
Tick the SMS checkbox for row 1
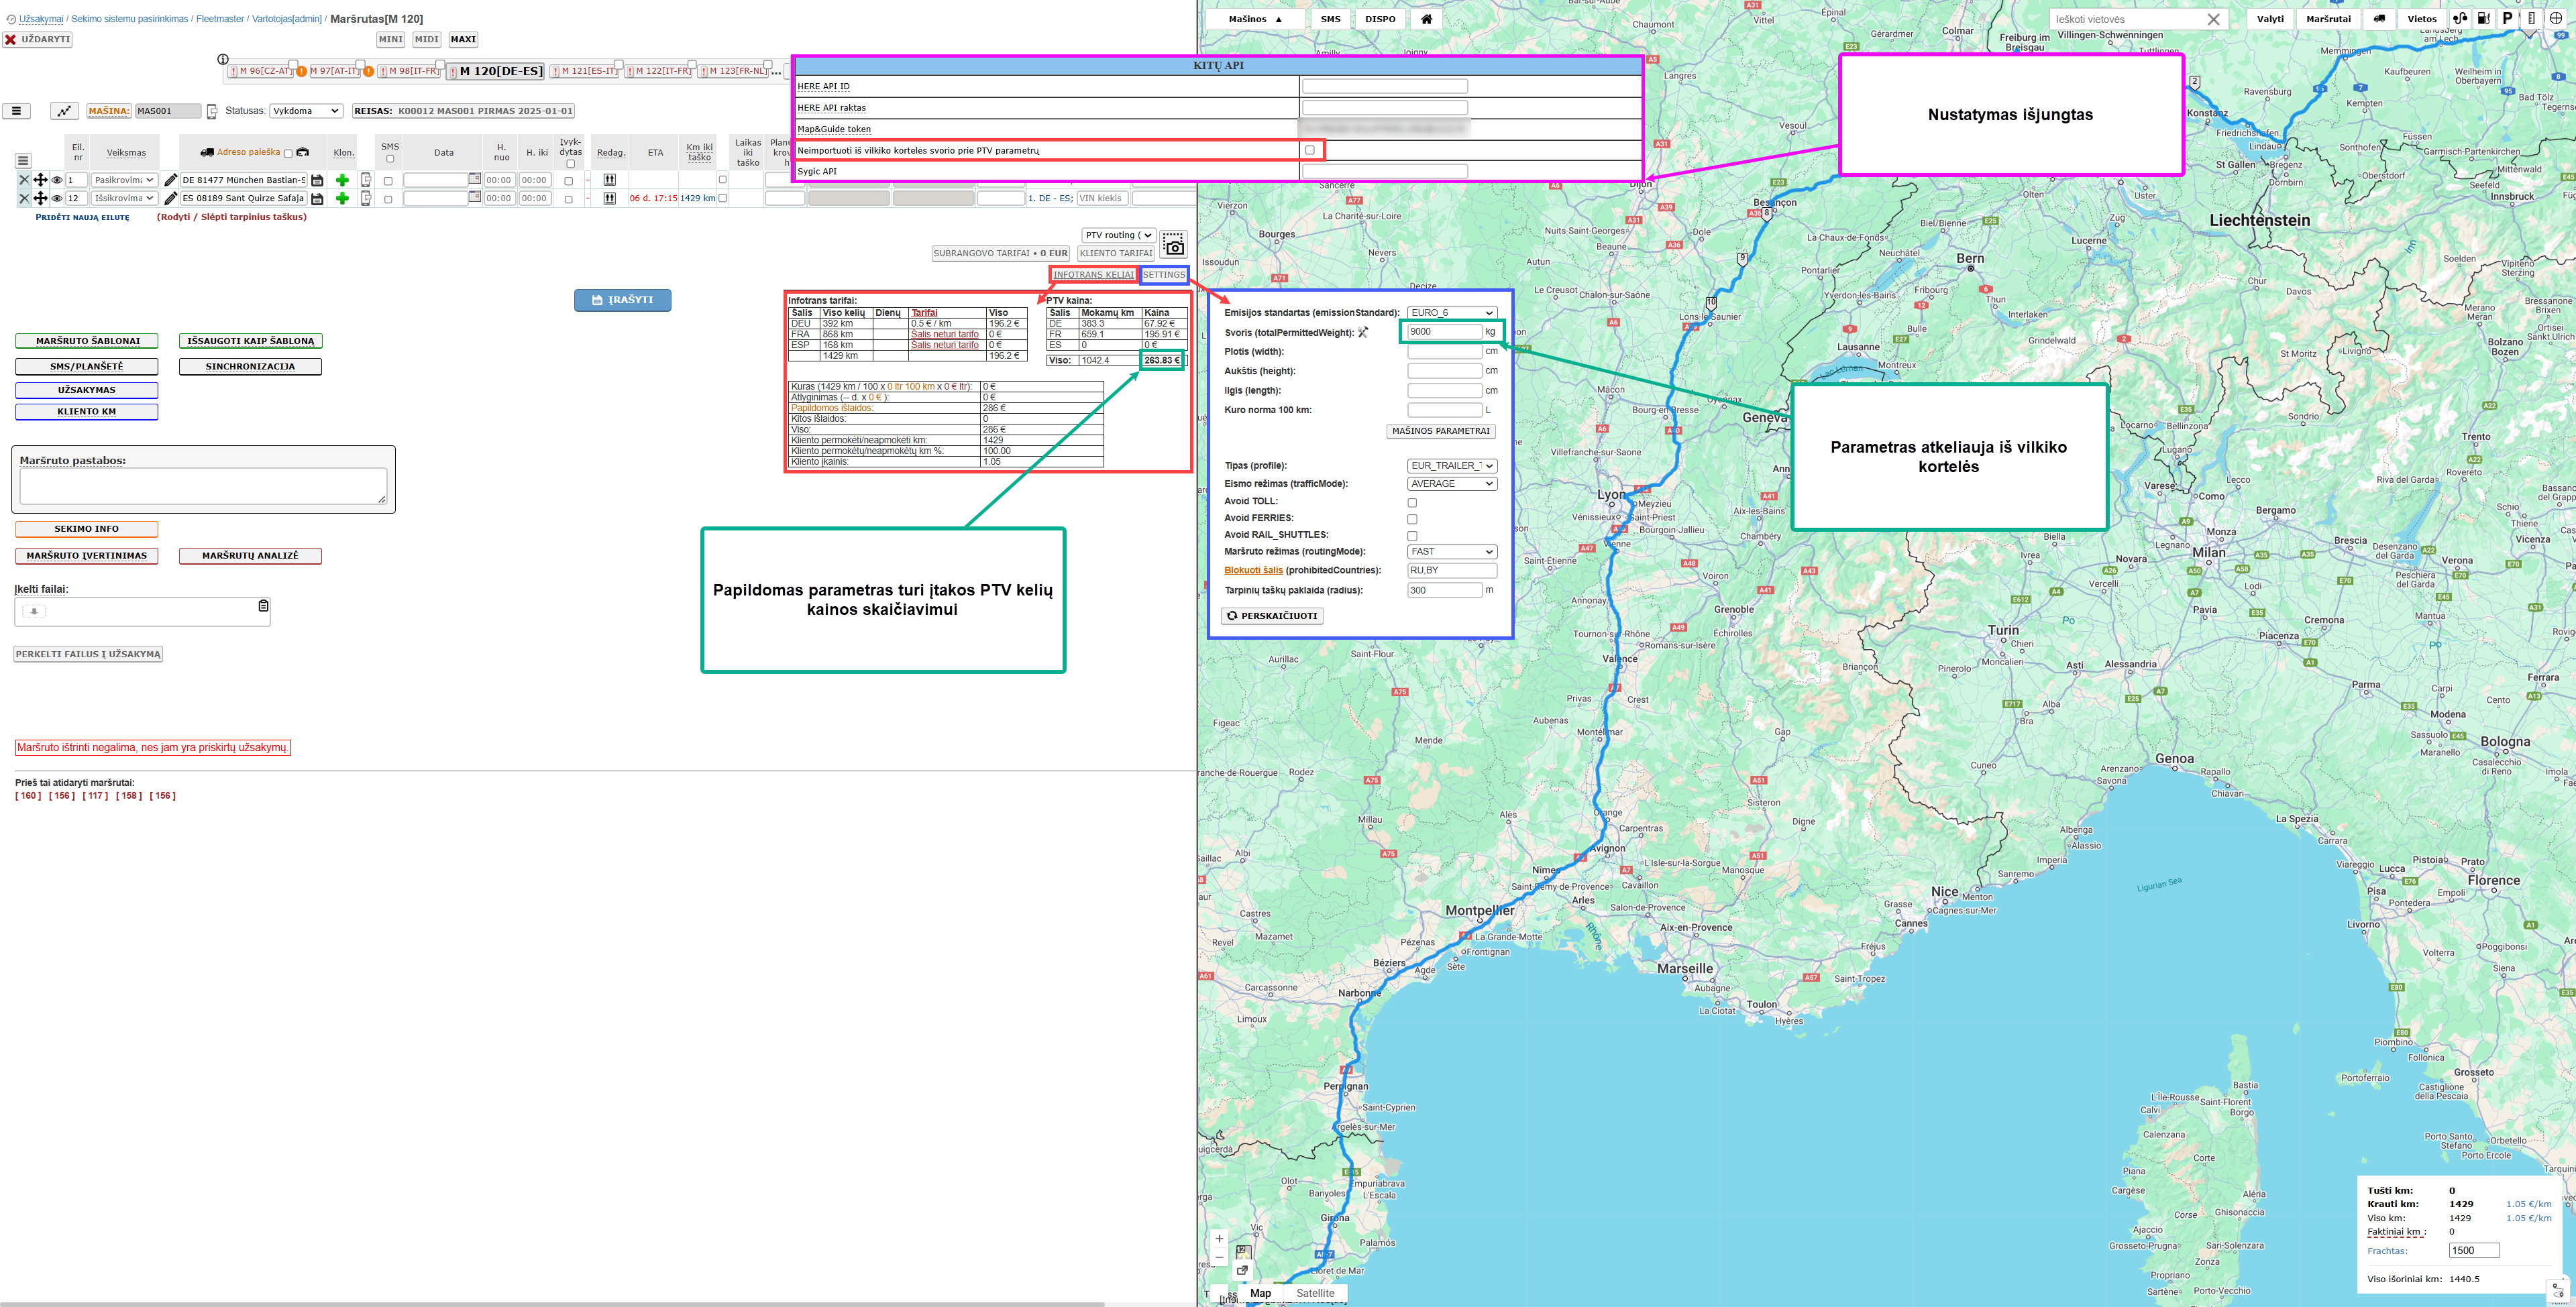click(x=388, y=181)
